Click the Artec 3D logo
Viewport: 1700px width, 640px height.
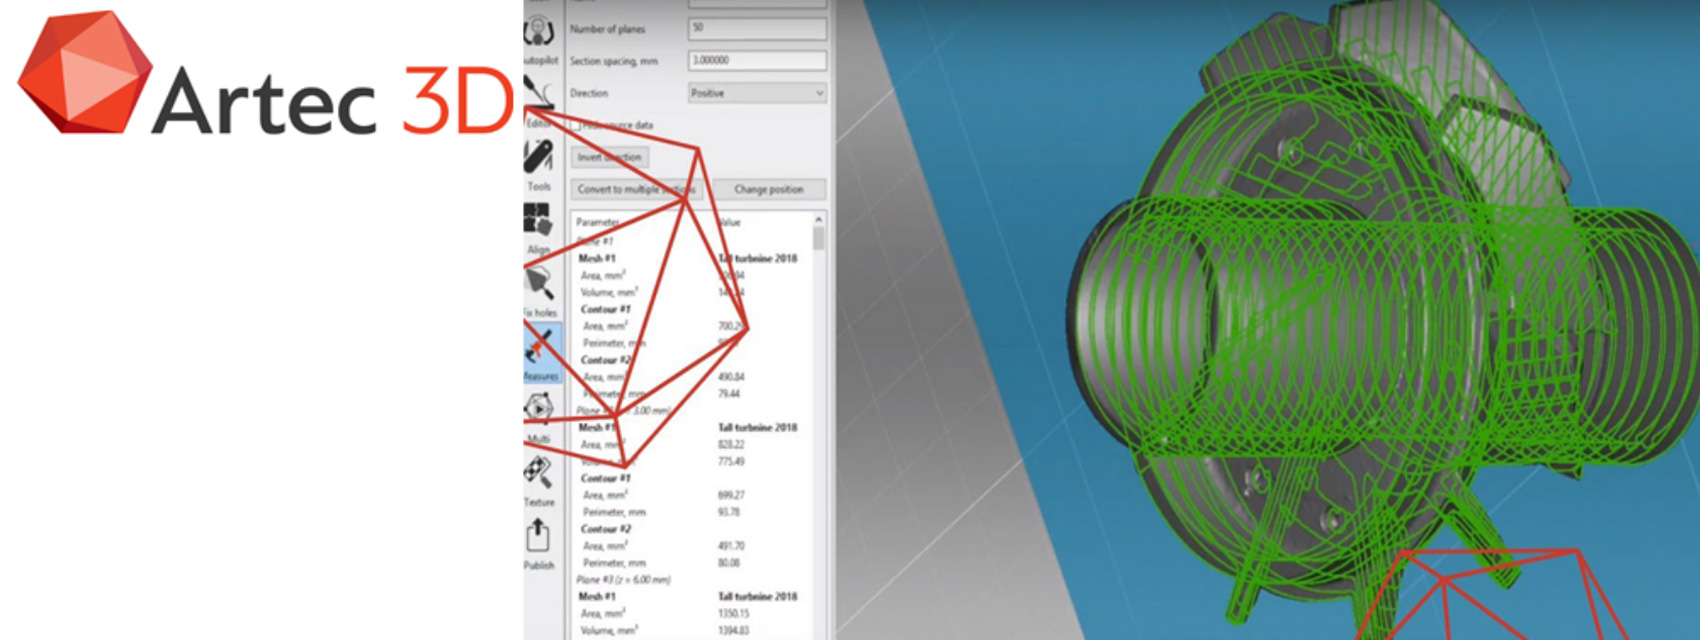click(x=266, y=75)
